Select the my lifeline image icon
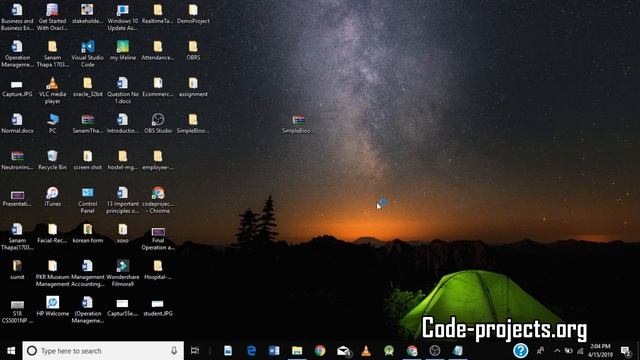Image resolution: width=640 pixels, height=360 pixels. (x=123, y=50)
